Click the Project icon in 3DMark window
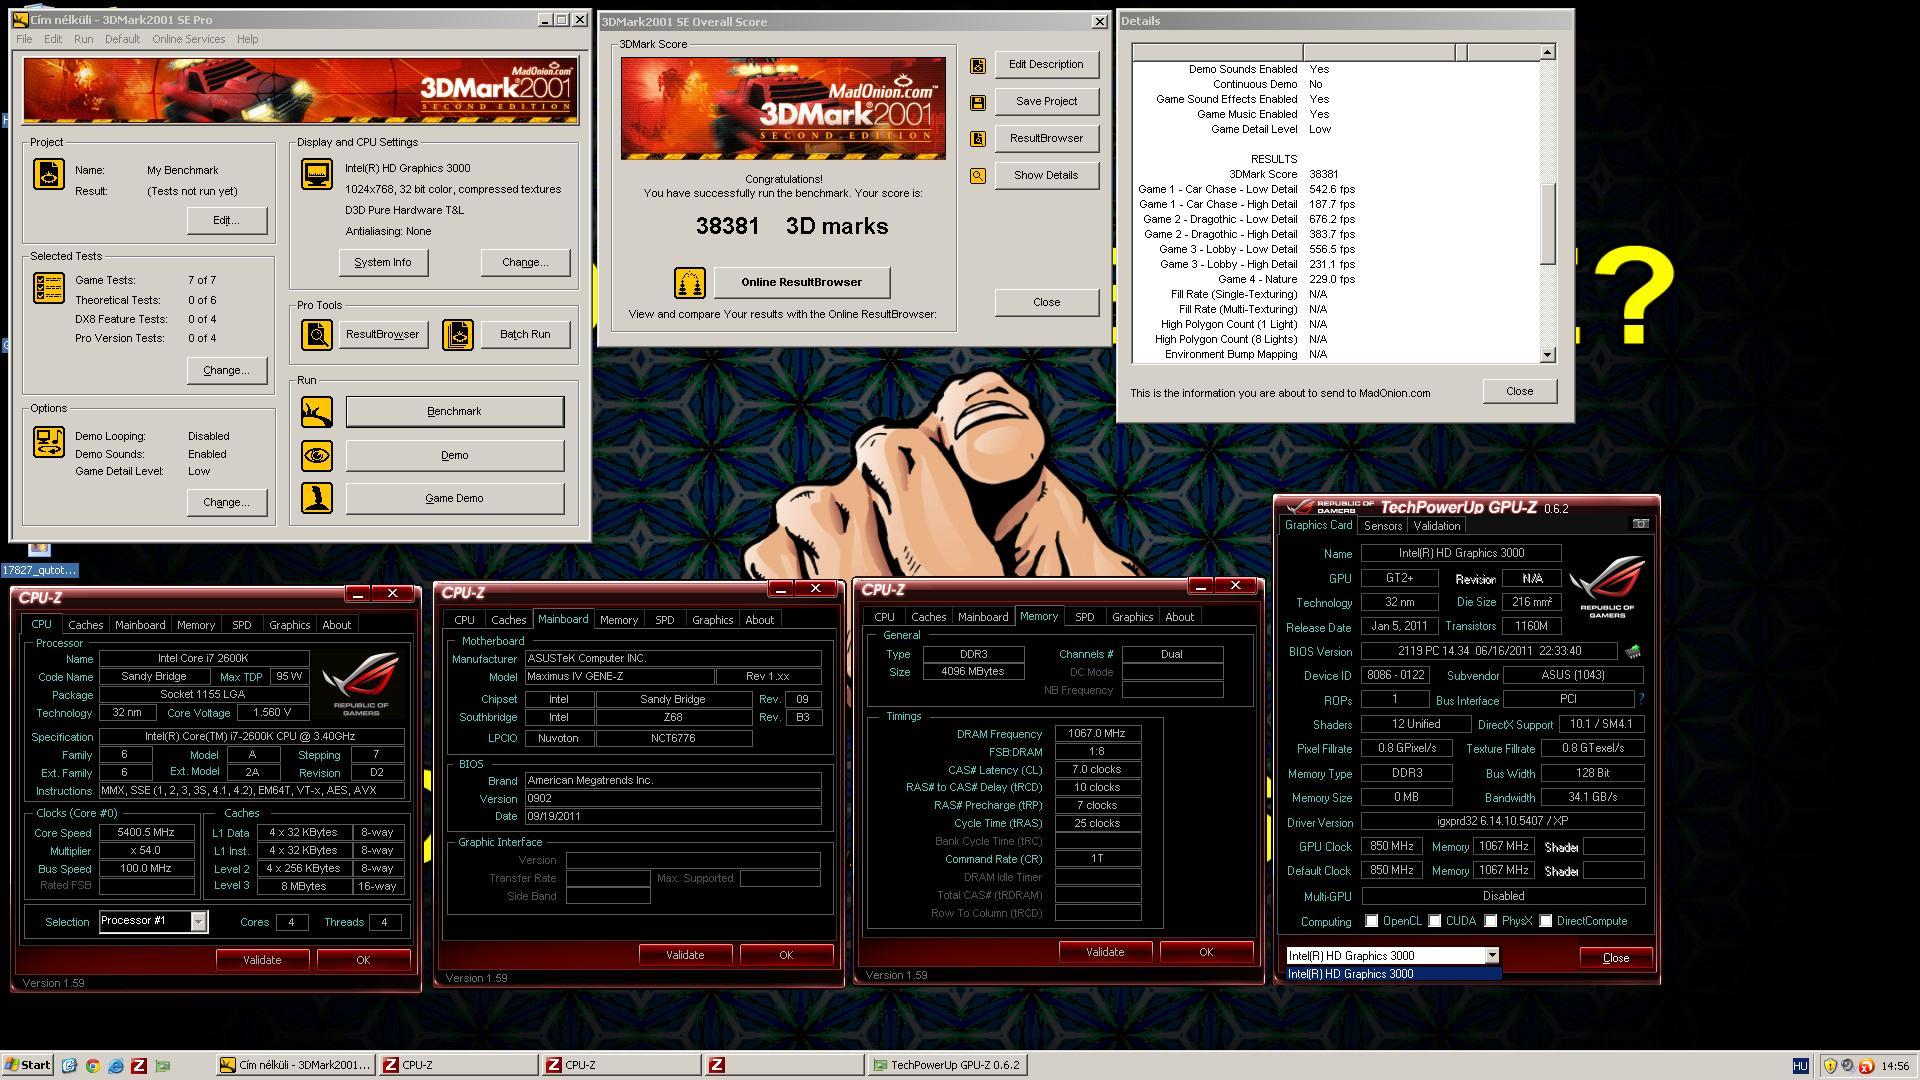1920x1080 pixels. coord(48,174)
